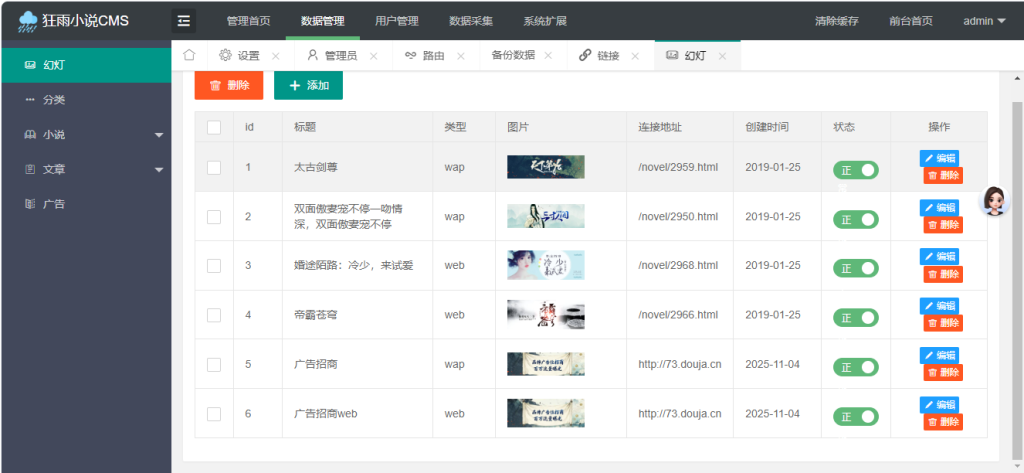Switch to the 备份数据 tab
1024x473 pixels.
tap(513, 56)
